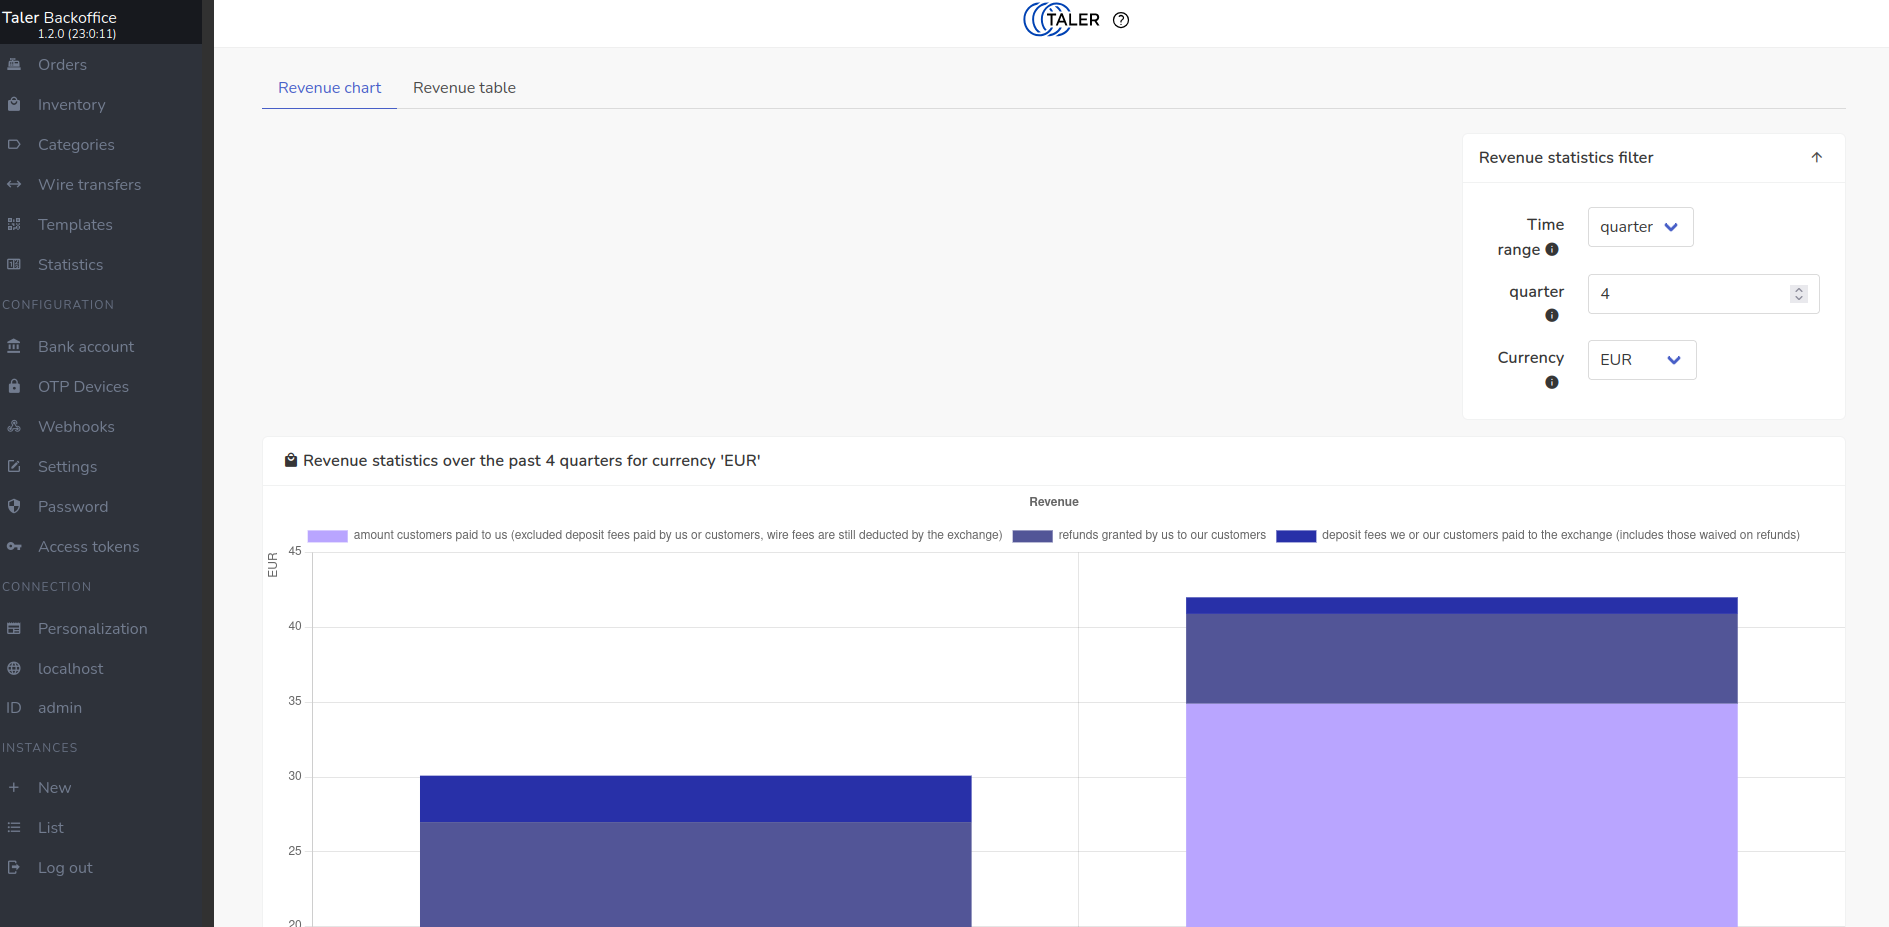Click the Bank account sidebar icon
This screenshot has width=1889, height=927.
14,347
